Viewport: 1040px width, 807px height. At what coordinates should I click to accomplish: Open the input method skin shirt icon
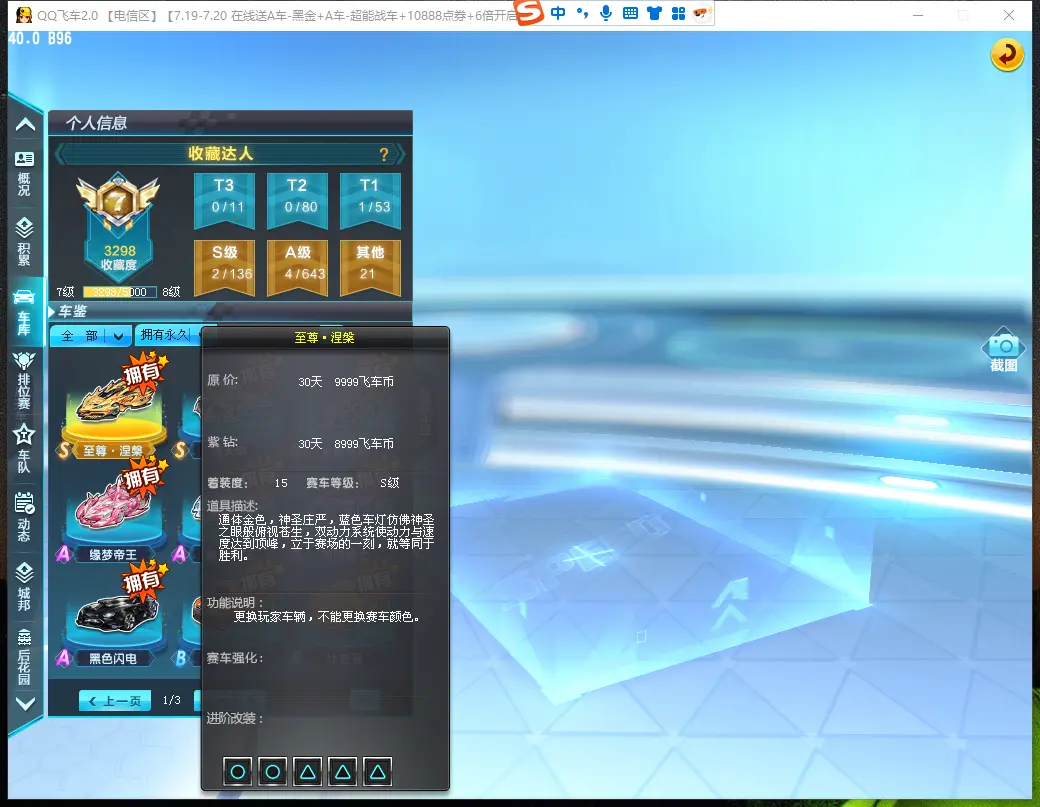tap(654, 13)
